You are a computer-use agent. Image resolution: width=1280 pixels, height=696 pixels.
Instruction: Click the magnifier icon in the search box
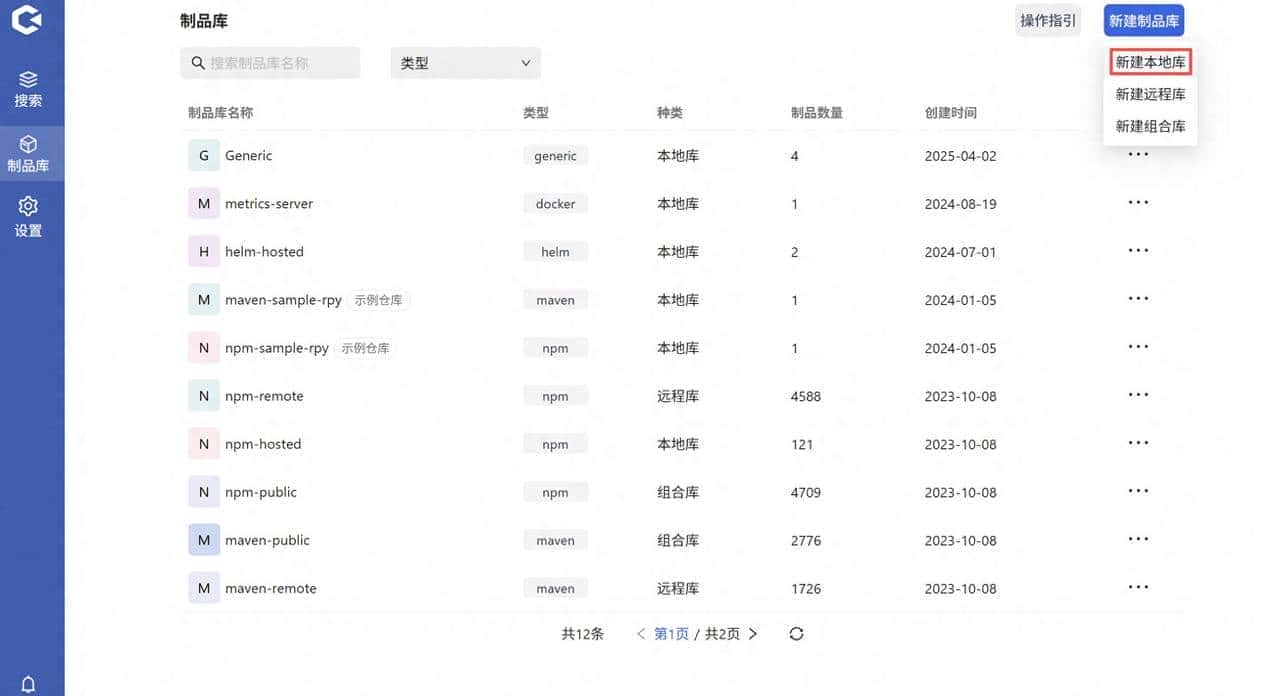click(198, 62)
